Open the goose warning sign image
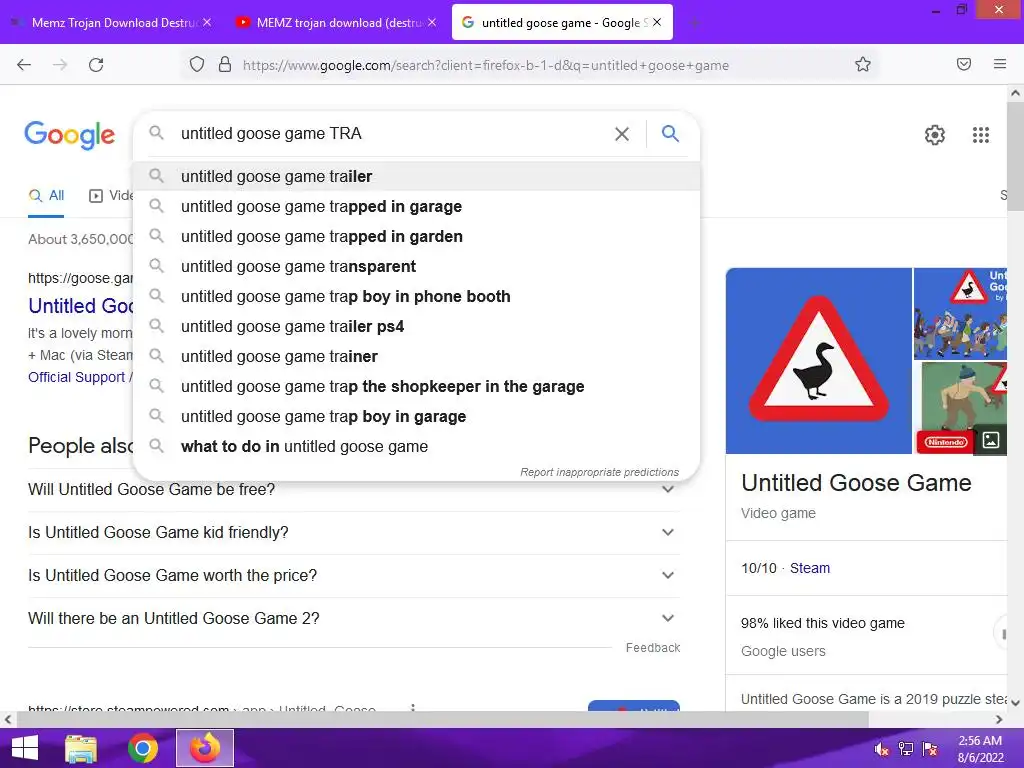This screenshot has width=1024, height=768. coord(819,360)
